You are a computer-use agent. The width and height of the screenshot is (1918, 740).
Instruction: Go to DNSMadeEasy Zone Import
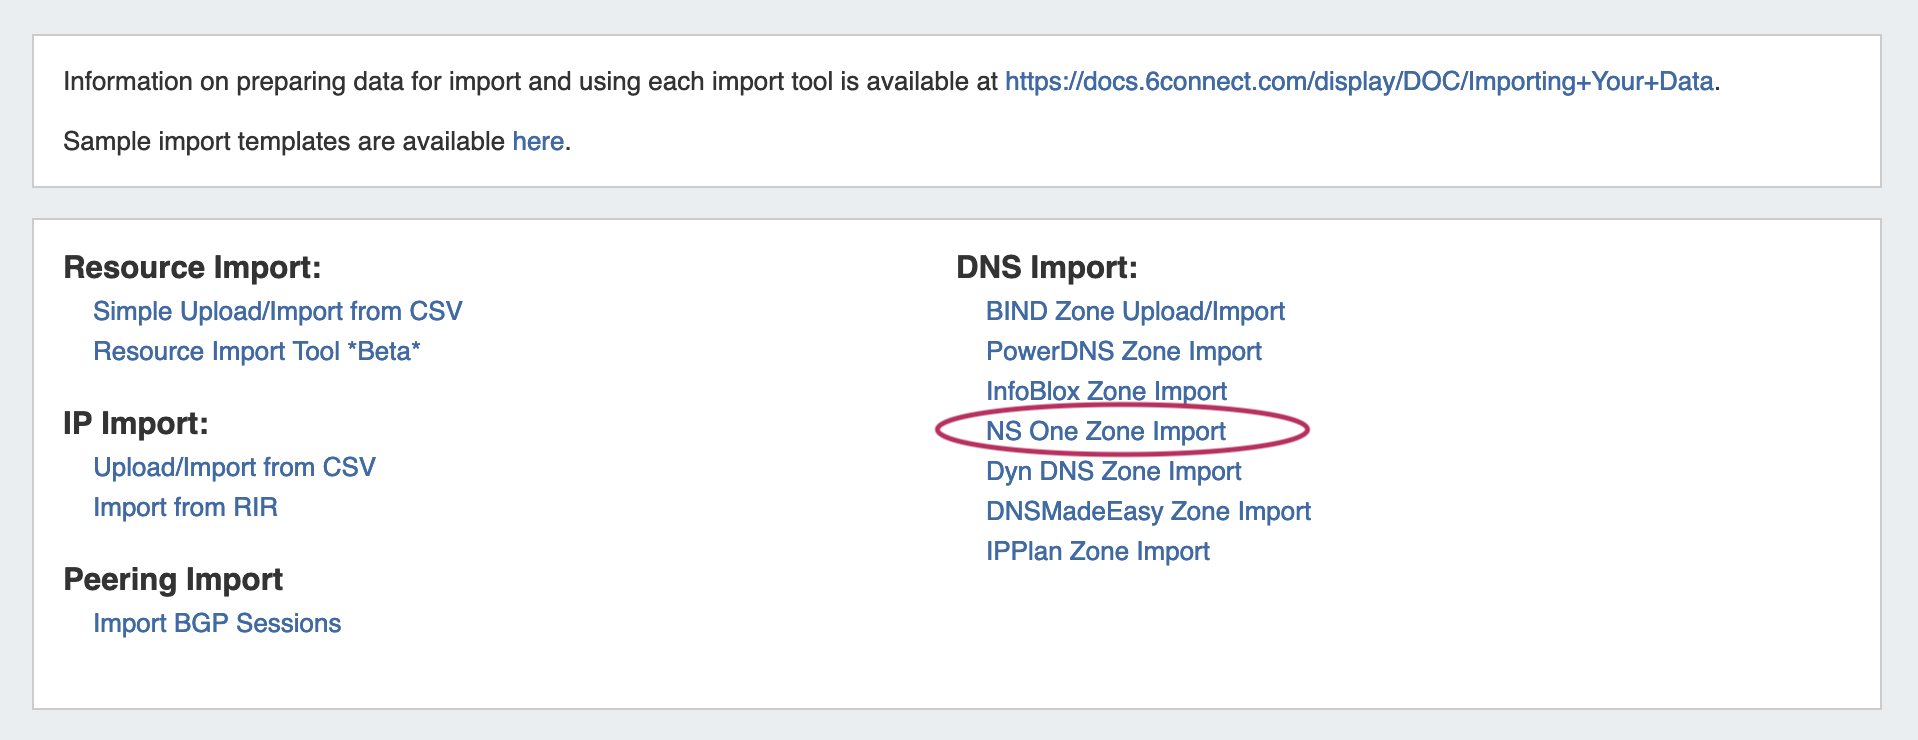click(x=1148, y=511)
